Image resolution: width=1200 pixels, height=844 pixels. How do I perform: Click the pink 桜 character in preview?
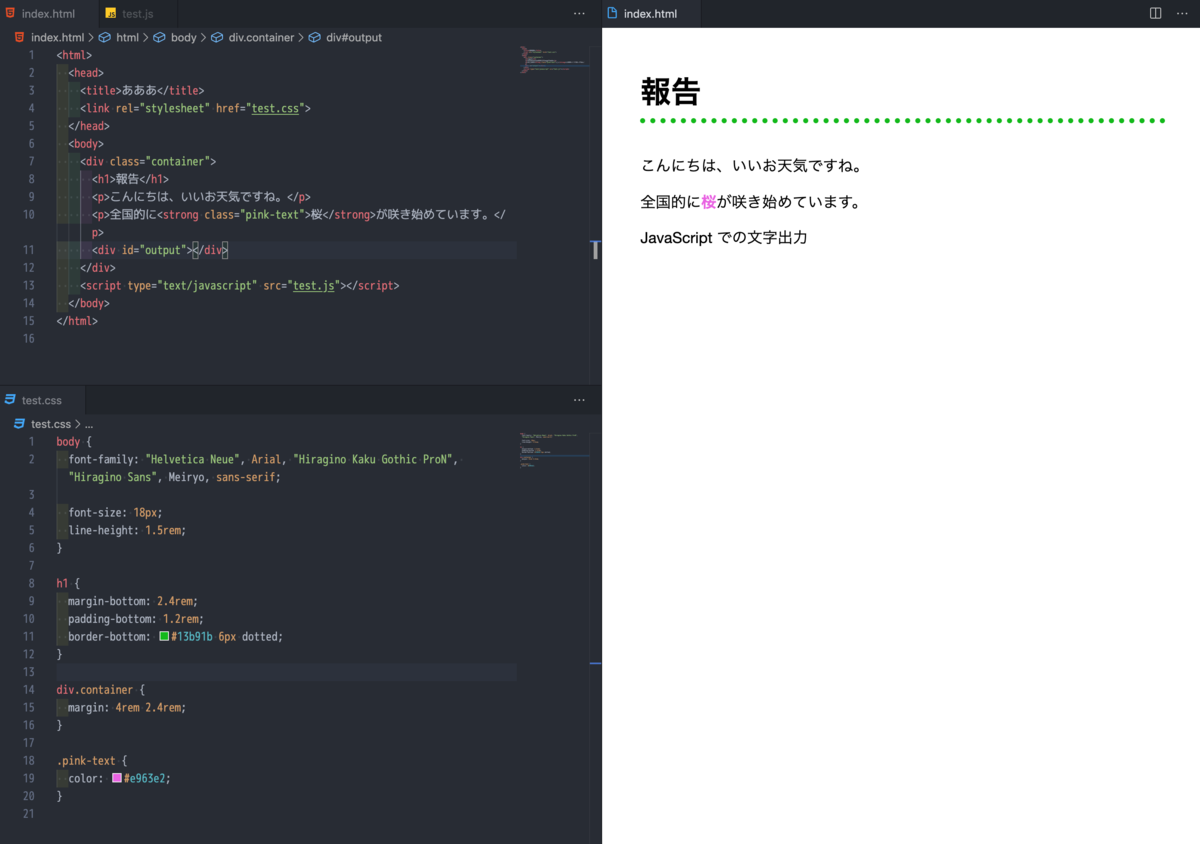[709, 202]
